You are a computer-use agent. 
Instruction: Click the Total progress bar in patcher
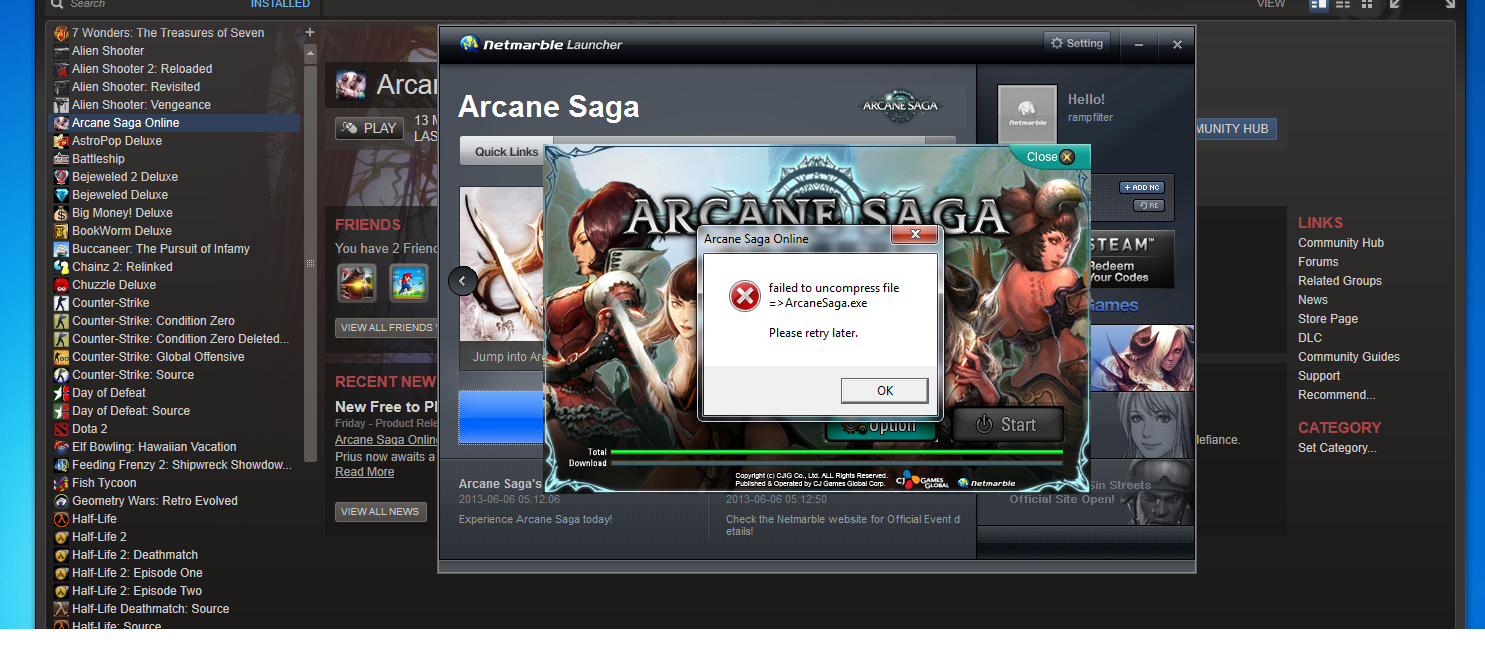coord(836,453)
